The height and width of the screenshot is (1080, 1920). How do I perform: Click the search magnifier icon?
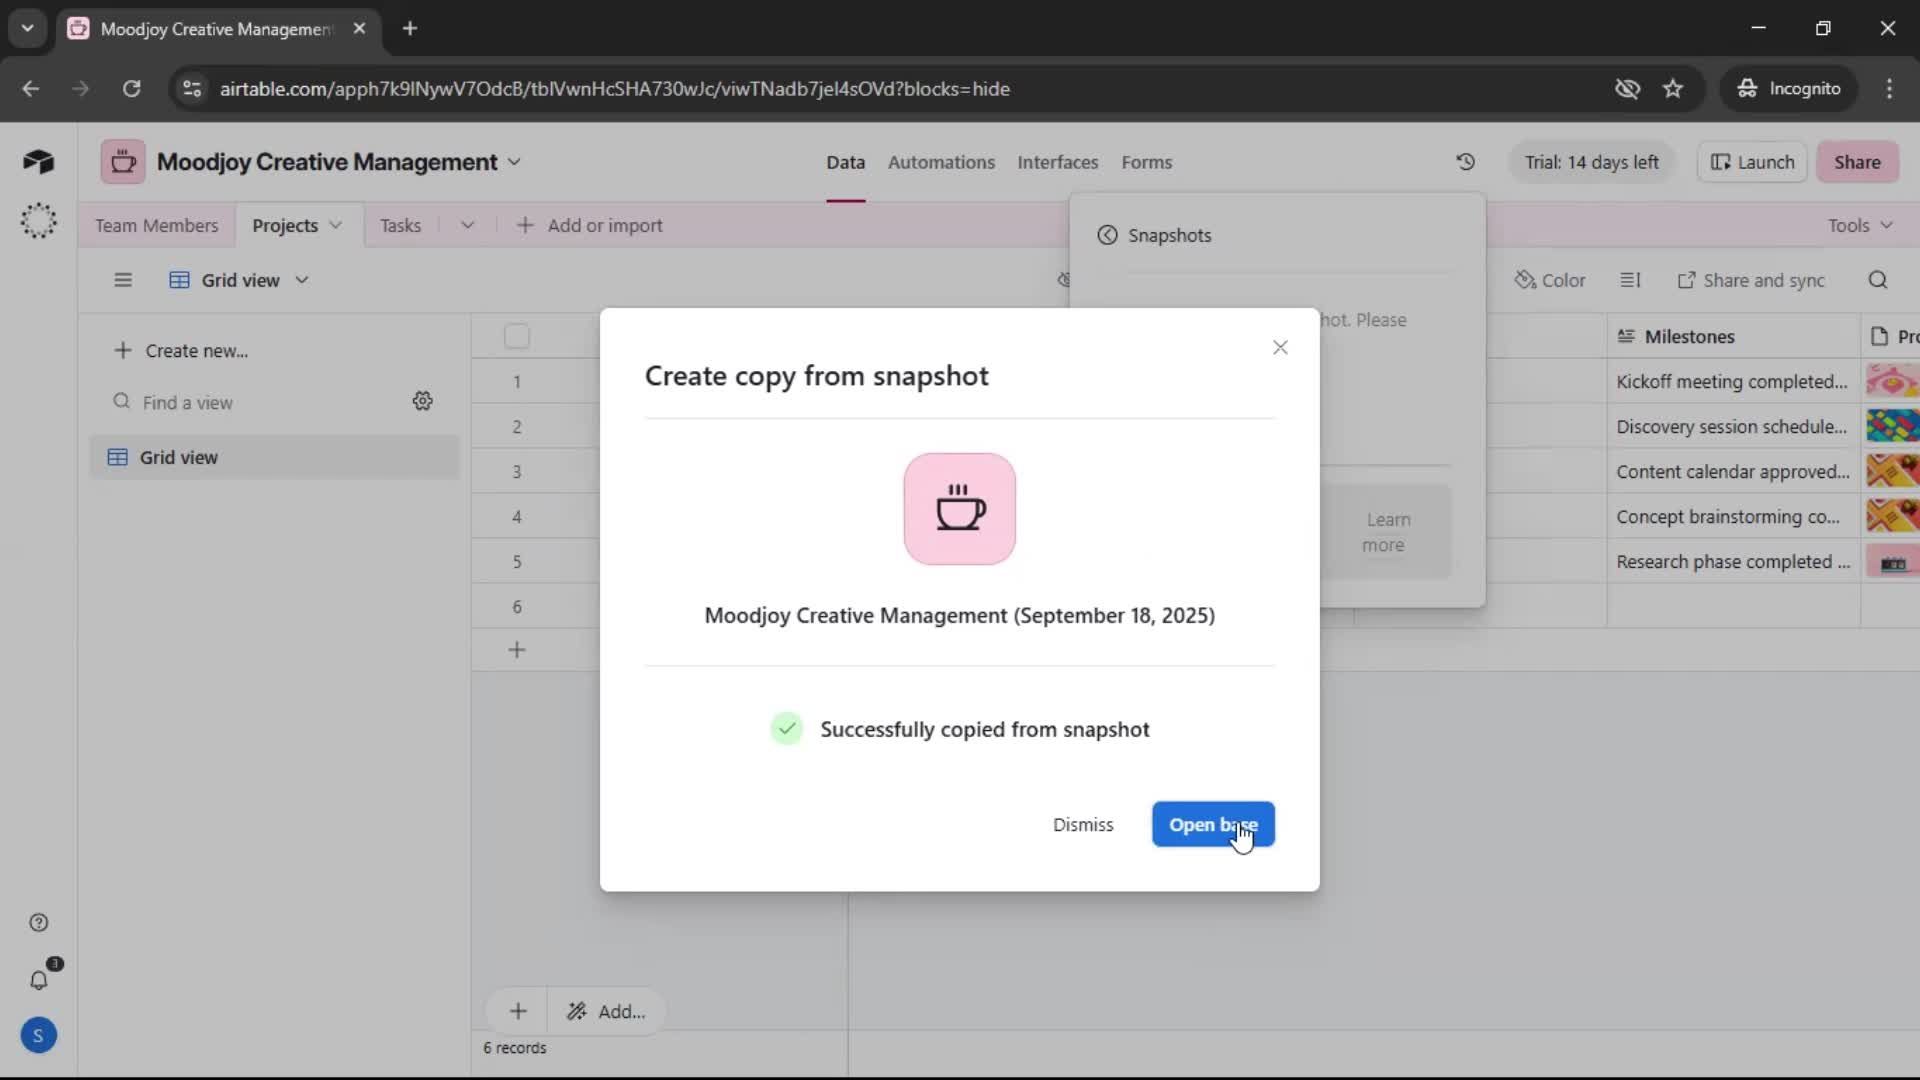[1877, 280]
